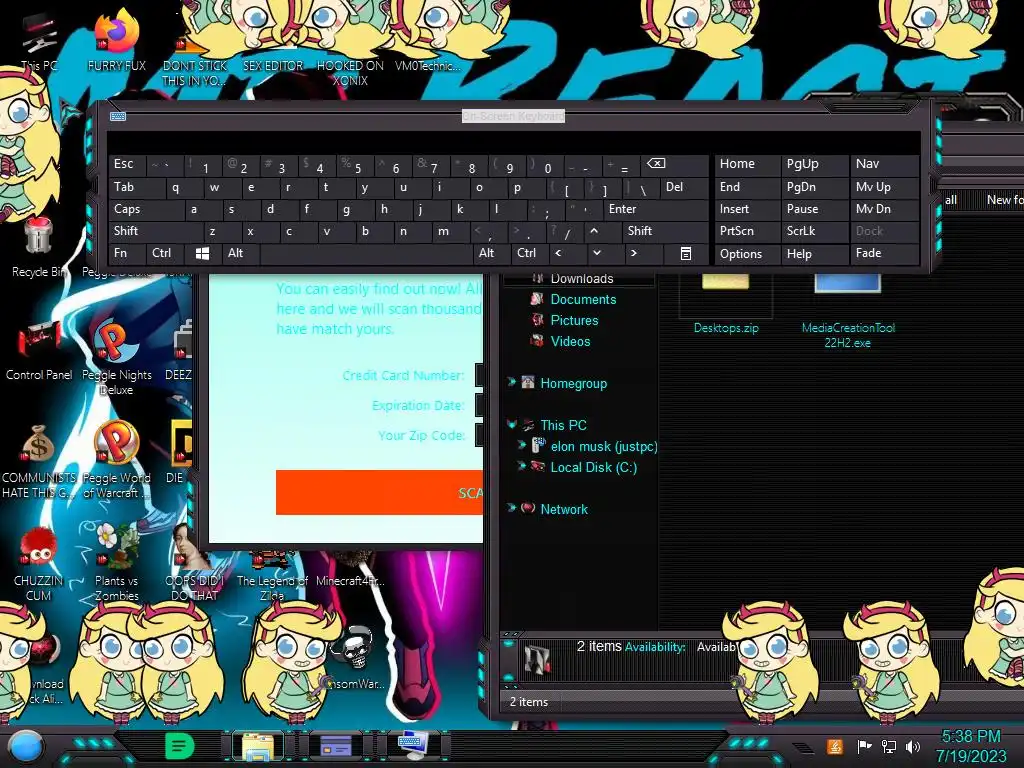Toggle the Fn key

(127, 253)
